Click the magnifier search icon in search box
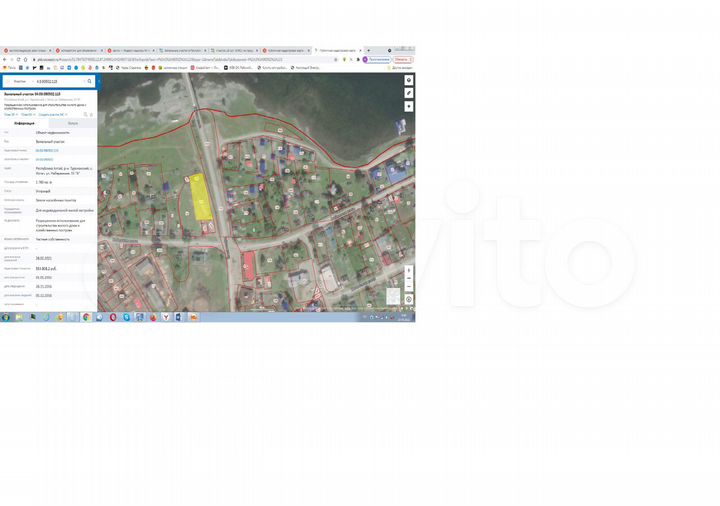Viewport: 720px width, 506px height. coord(90,81)
